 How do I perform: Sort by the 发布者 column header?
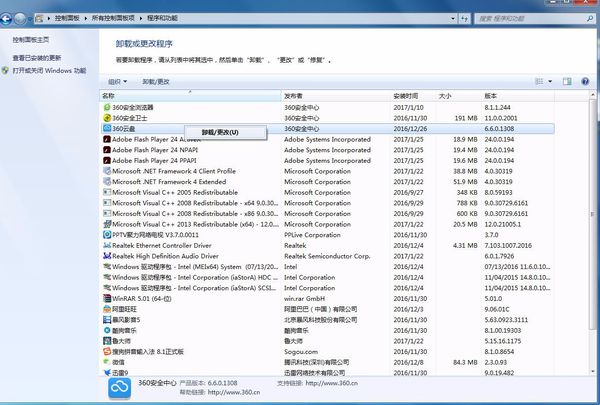point(336,96)
